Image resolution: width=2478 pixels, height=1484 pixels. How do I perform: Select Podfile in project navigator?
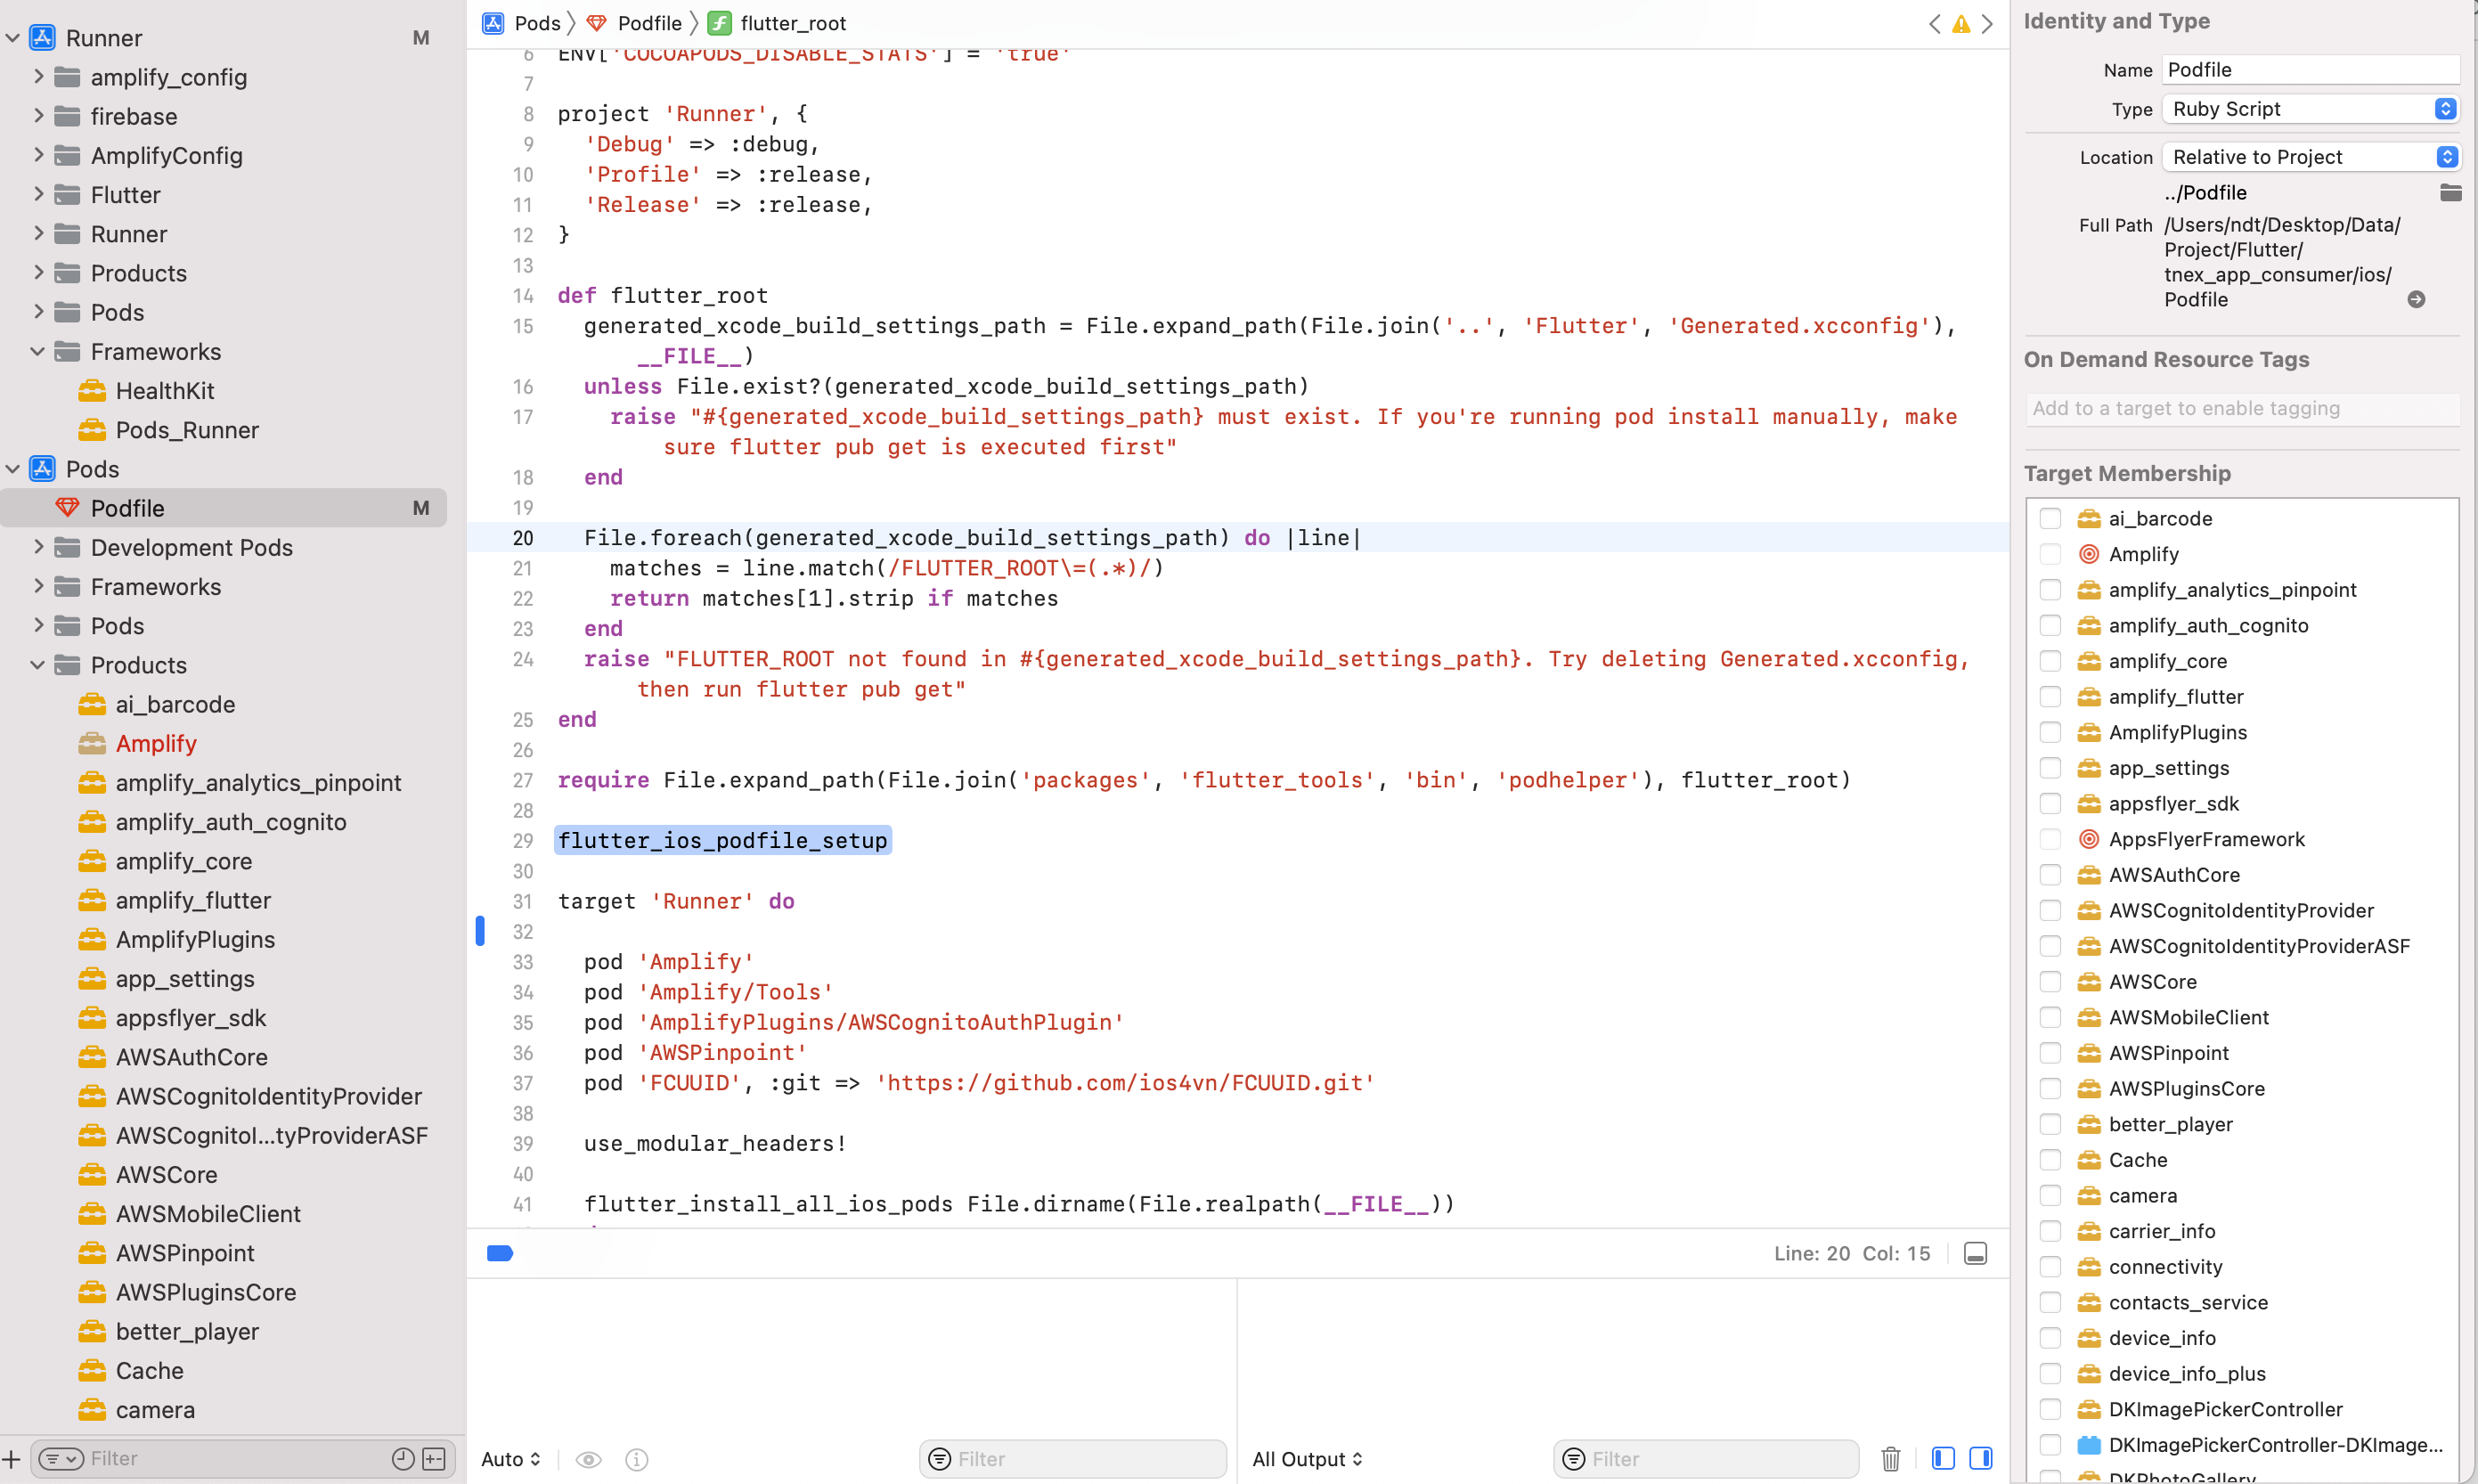click(x=224, y=508)
